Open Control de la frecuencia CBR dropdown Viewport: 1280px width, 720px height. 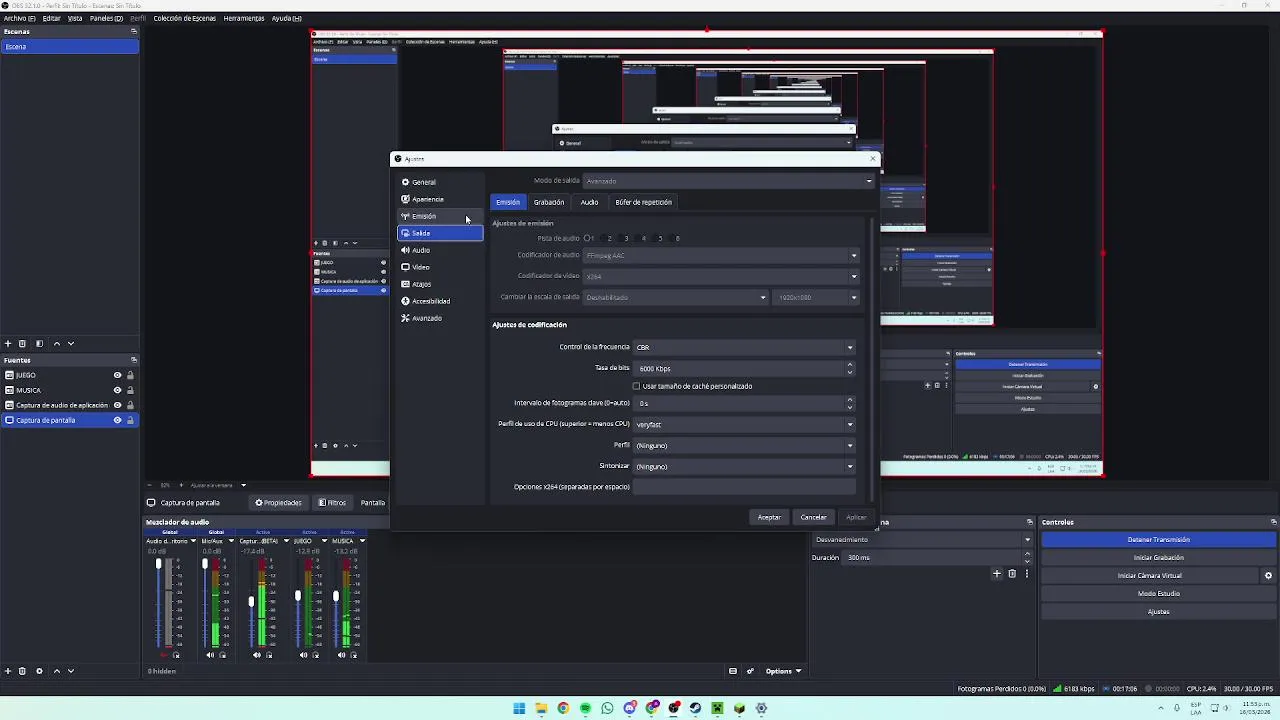[745, 347]
